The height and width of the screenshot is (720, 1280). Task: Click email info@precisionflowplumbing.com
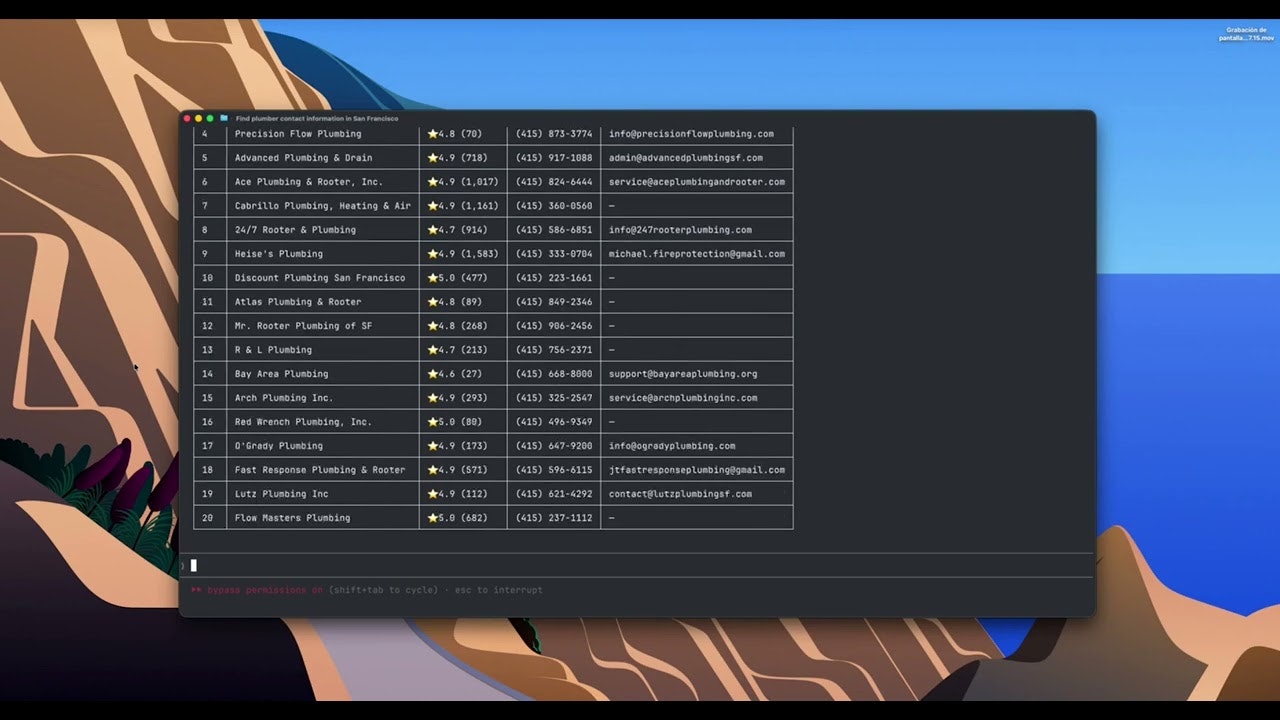[x=691, y=134]
